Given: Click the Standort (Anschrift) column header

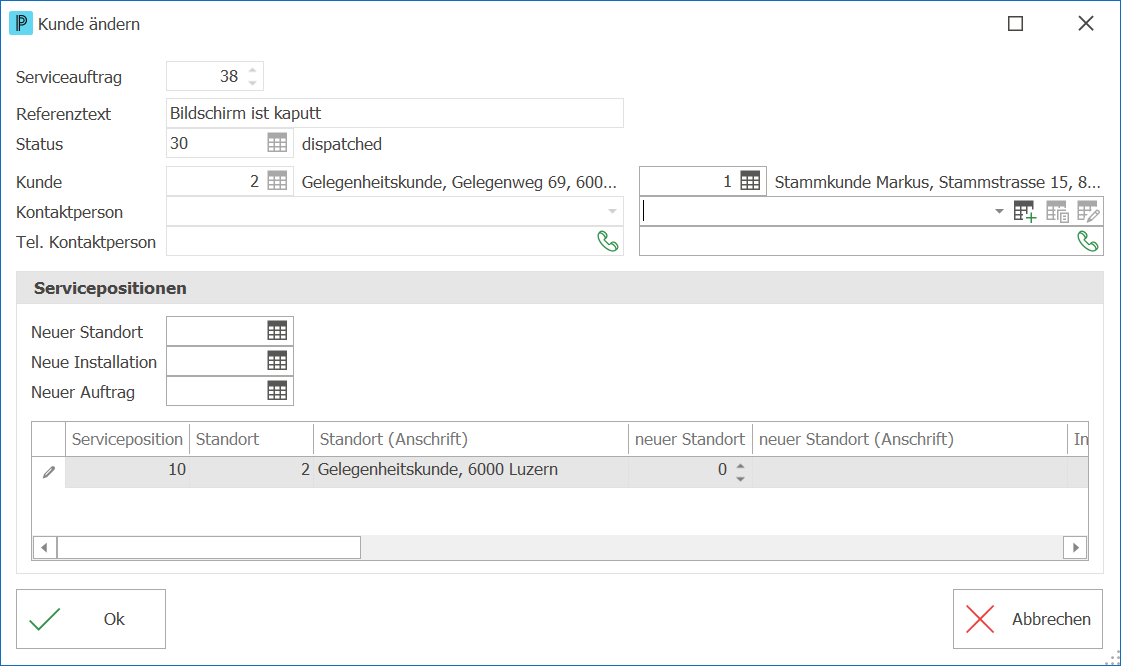Looking at the screenshot, I should point(471,439).
